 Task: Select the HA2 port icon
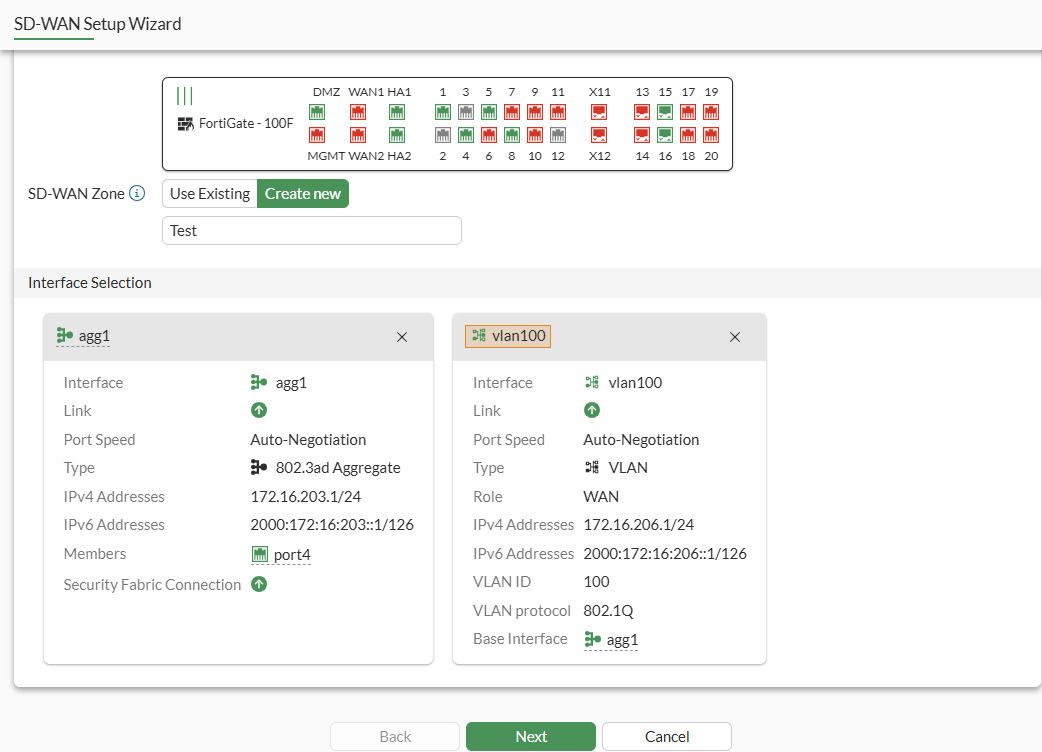tap(397, 135)
